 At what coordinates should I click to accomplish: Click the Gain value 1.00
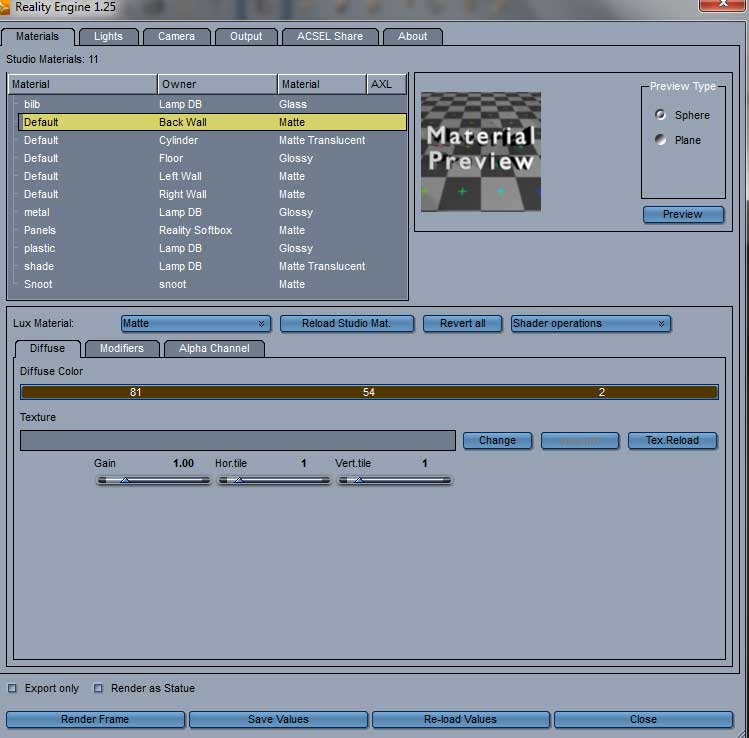(x=183, y=463)
